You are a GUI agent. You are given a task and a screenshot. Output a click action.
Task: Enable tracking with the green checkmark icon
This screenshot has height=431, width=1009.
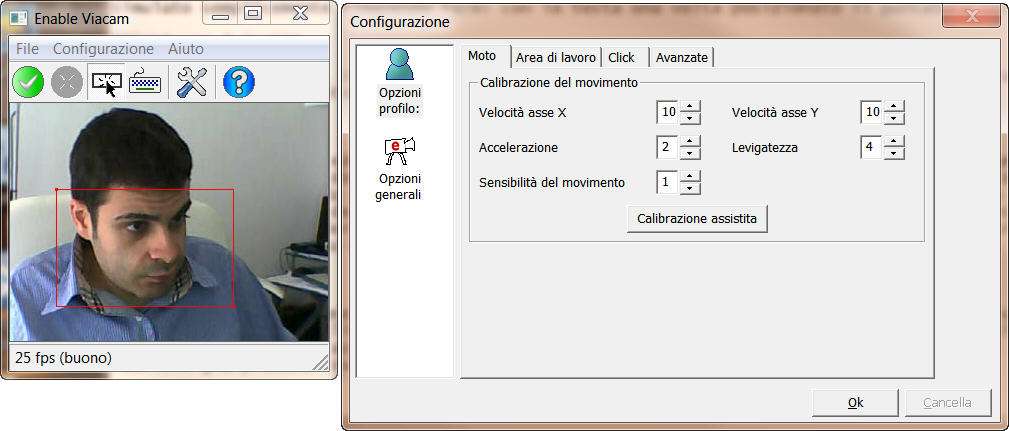click(28, 83)
